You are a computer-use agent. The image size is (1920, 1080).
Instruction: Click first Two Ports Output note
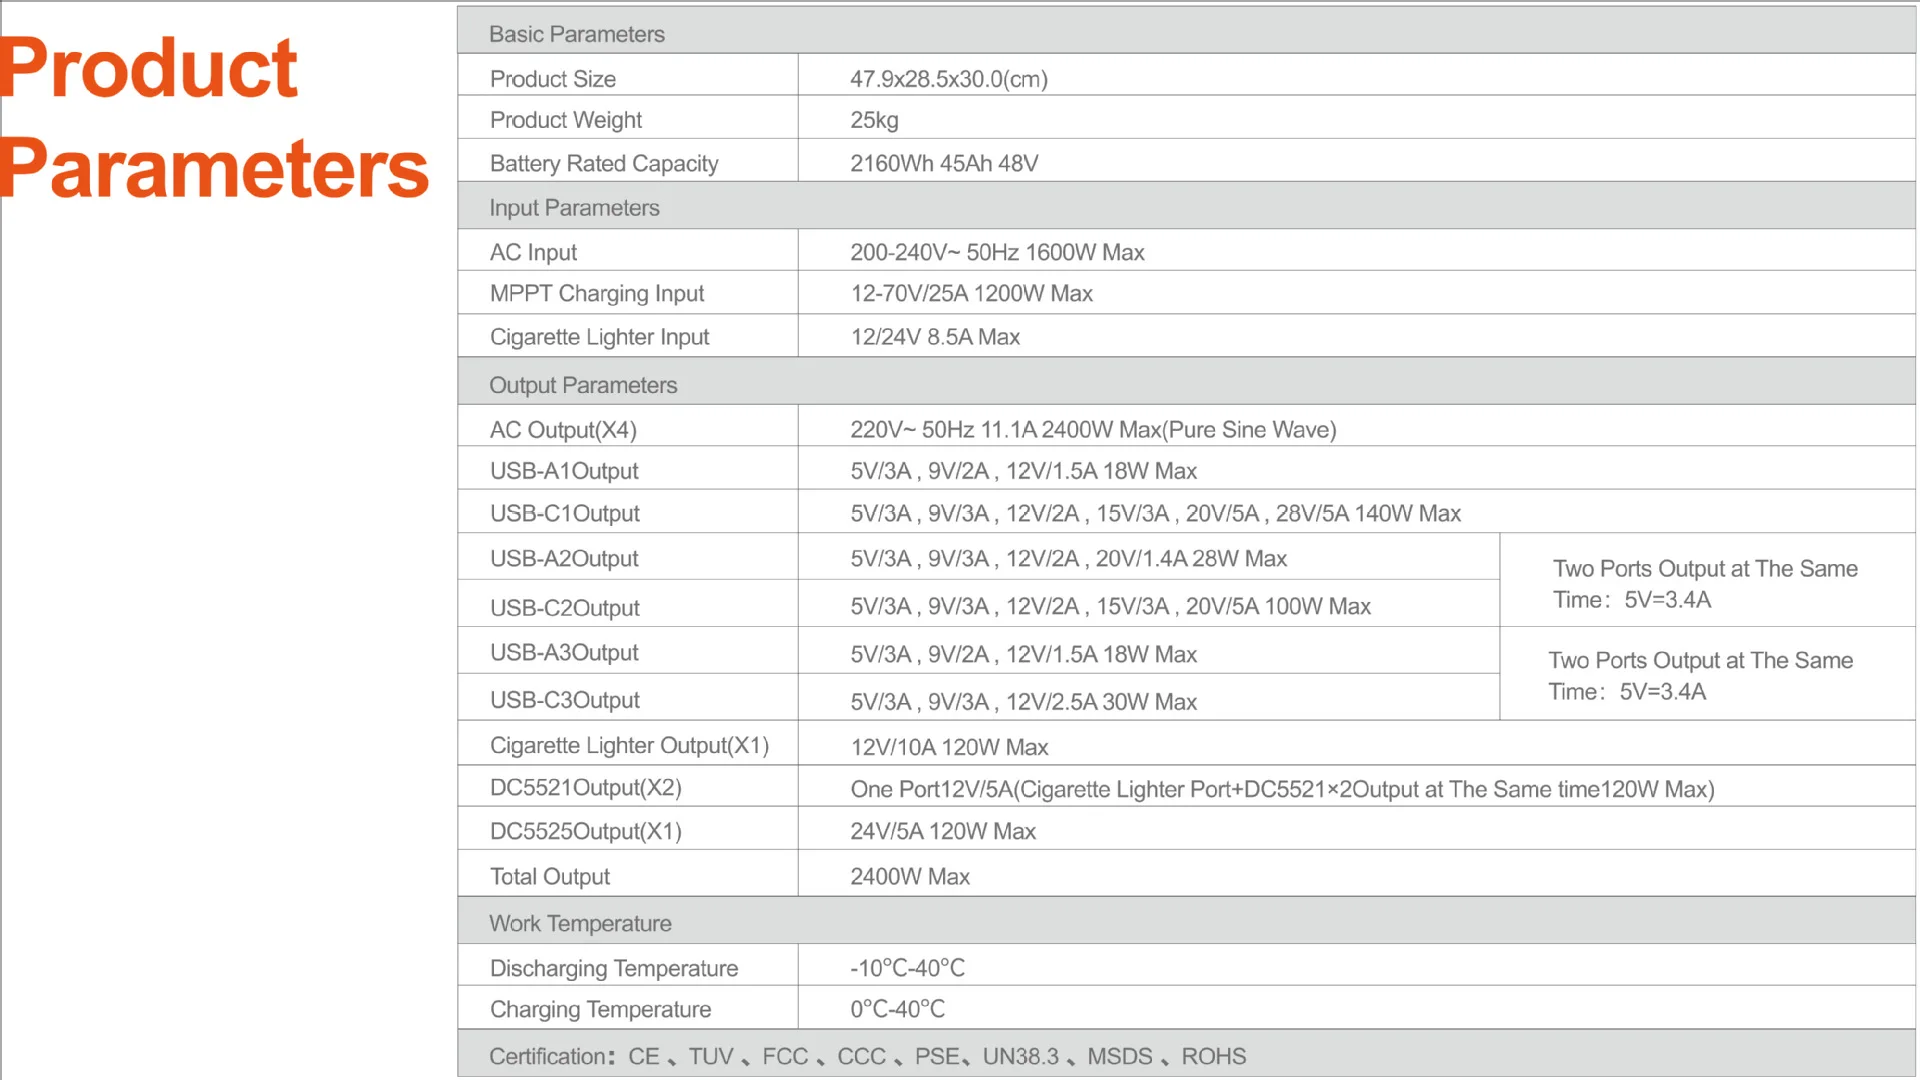pyautogui.click(x=1704, y=583)
